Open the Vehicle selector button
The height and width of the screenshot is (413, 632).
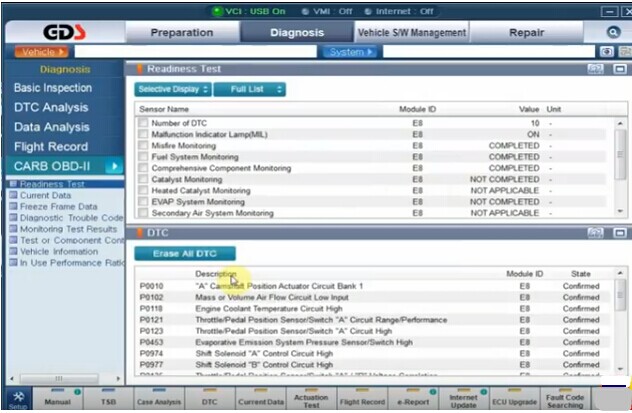pos(42,52)
